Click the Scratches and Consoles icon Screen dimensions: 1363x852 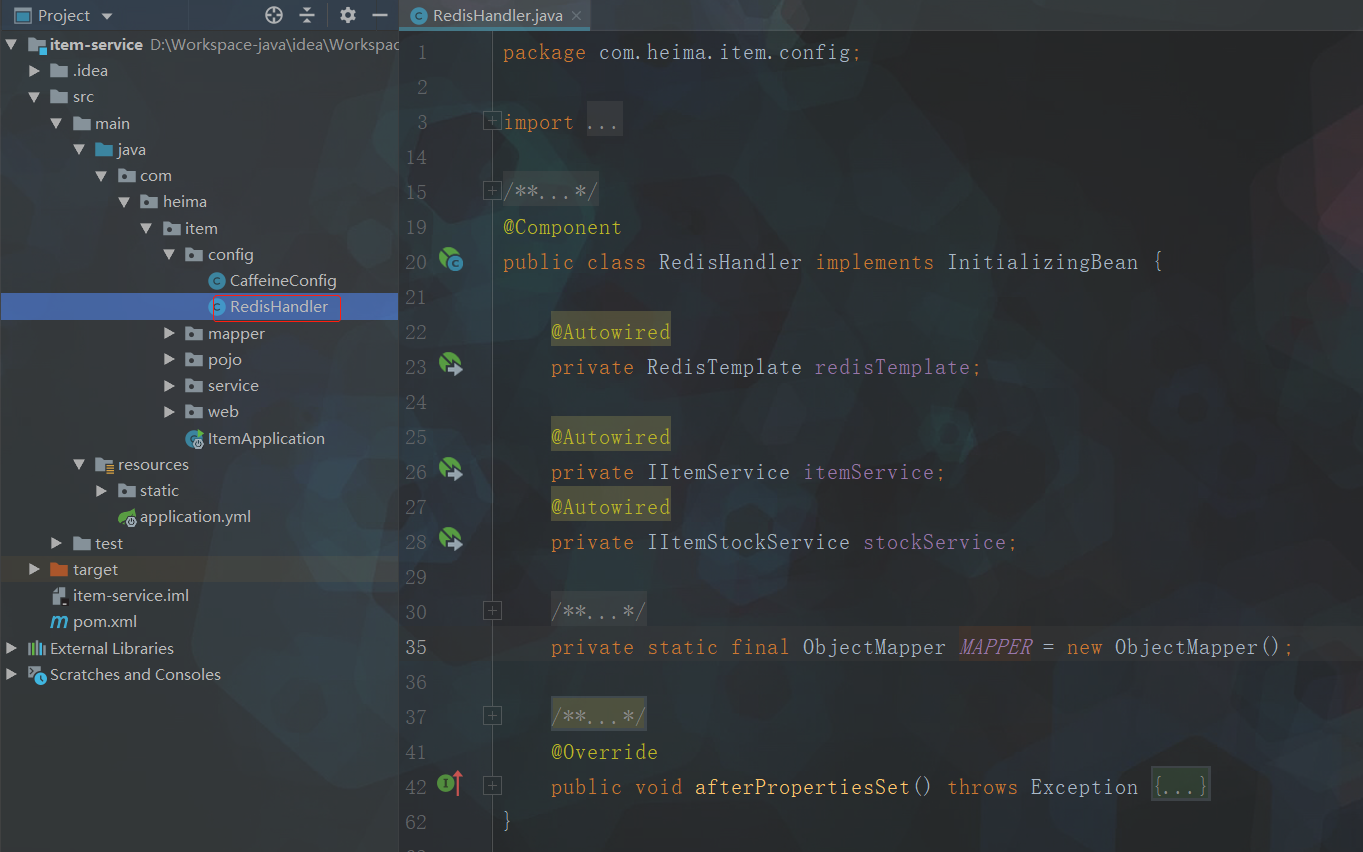37,675
